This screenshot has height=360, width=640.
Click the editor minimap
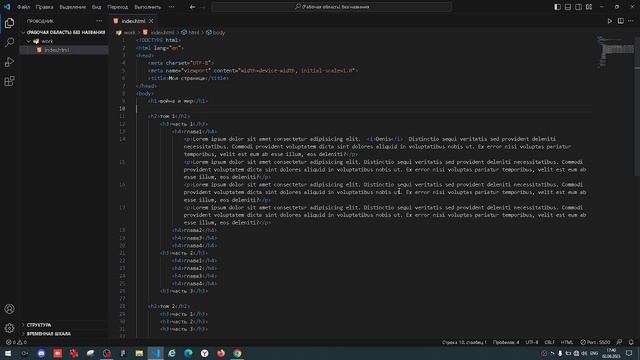616,52
